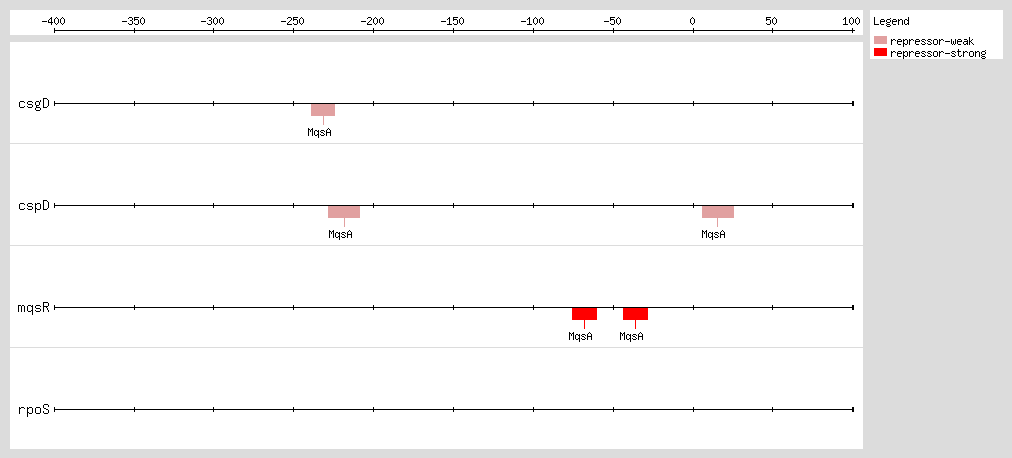Click the rpoS gene label
The height and width of the screenshot is (458, 1012).
34,410
